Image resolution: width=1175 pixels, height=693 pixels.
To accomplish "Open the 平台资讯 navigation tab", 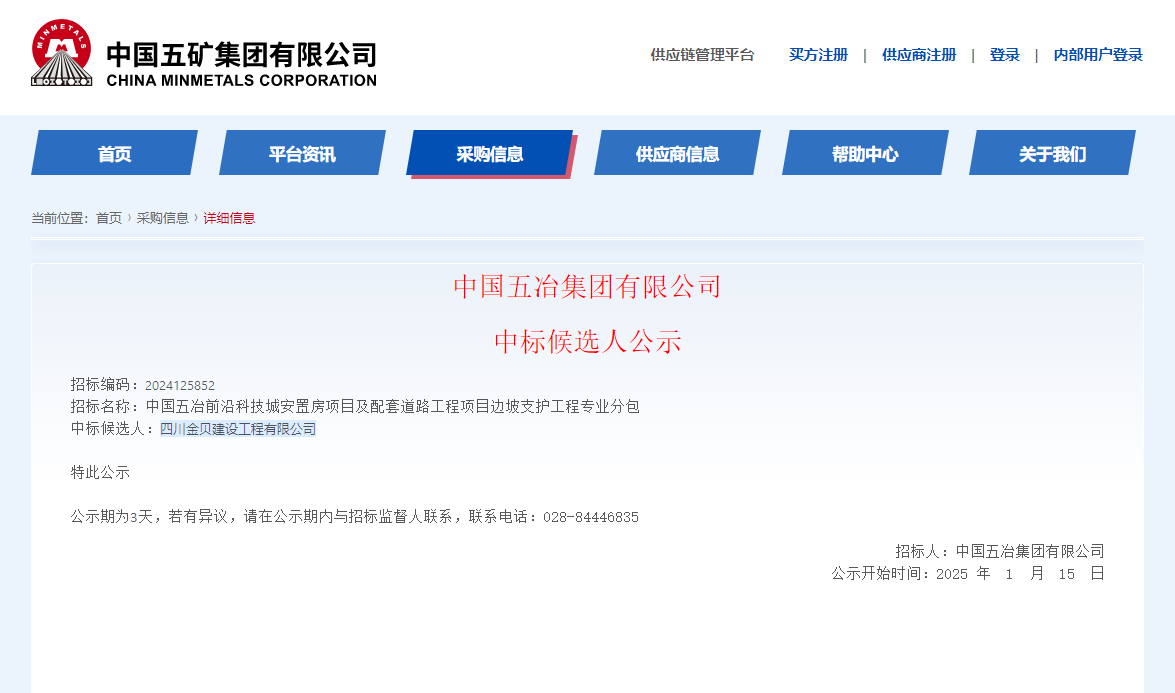I will point(302,153).
